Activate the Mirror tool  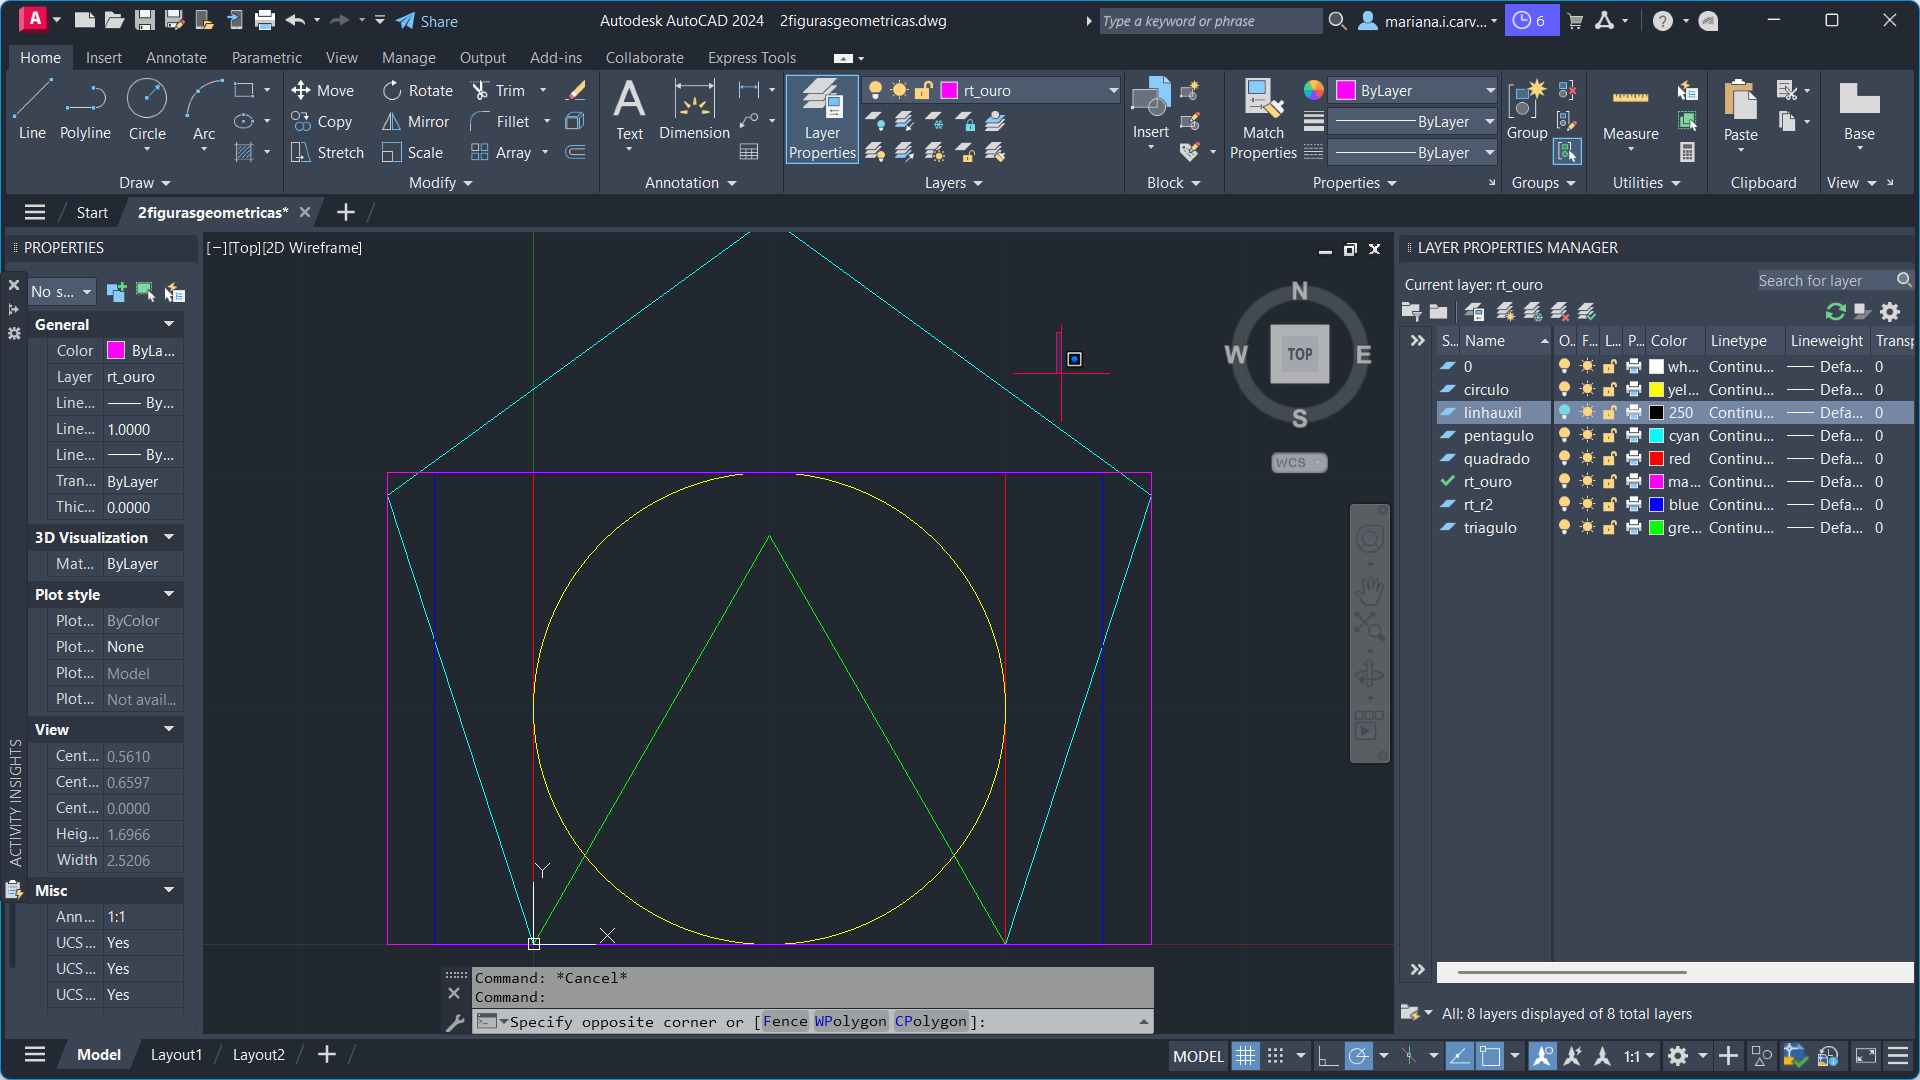[417, 121]
